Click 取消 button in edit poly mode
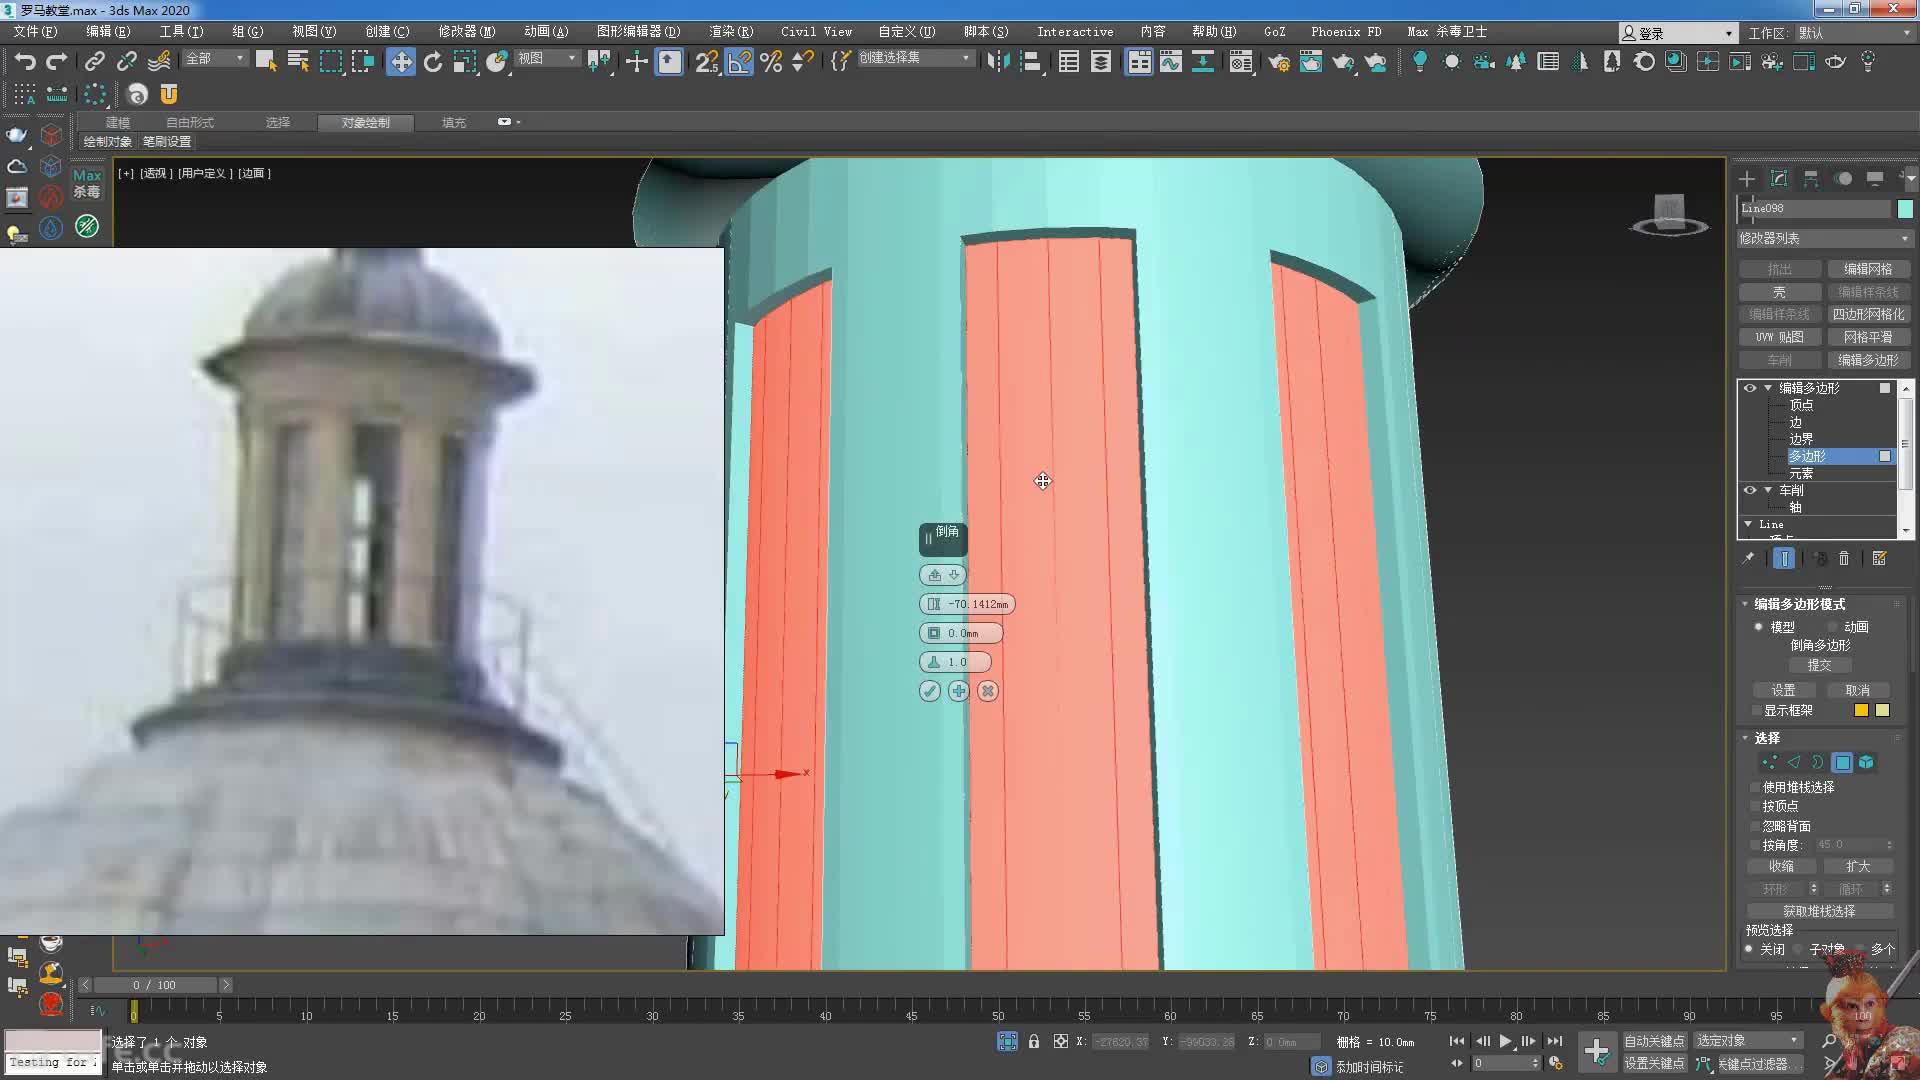 click(x=1857, y=690)
